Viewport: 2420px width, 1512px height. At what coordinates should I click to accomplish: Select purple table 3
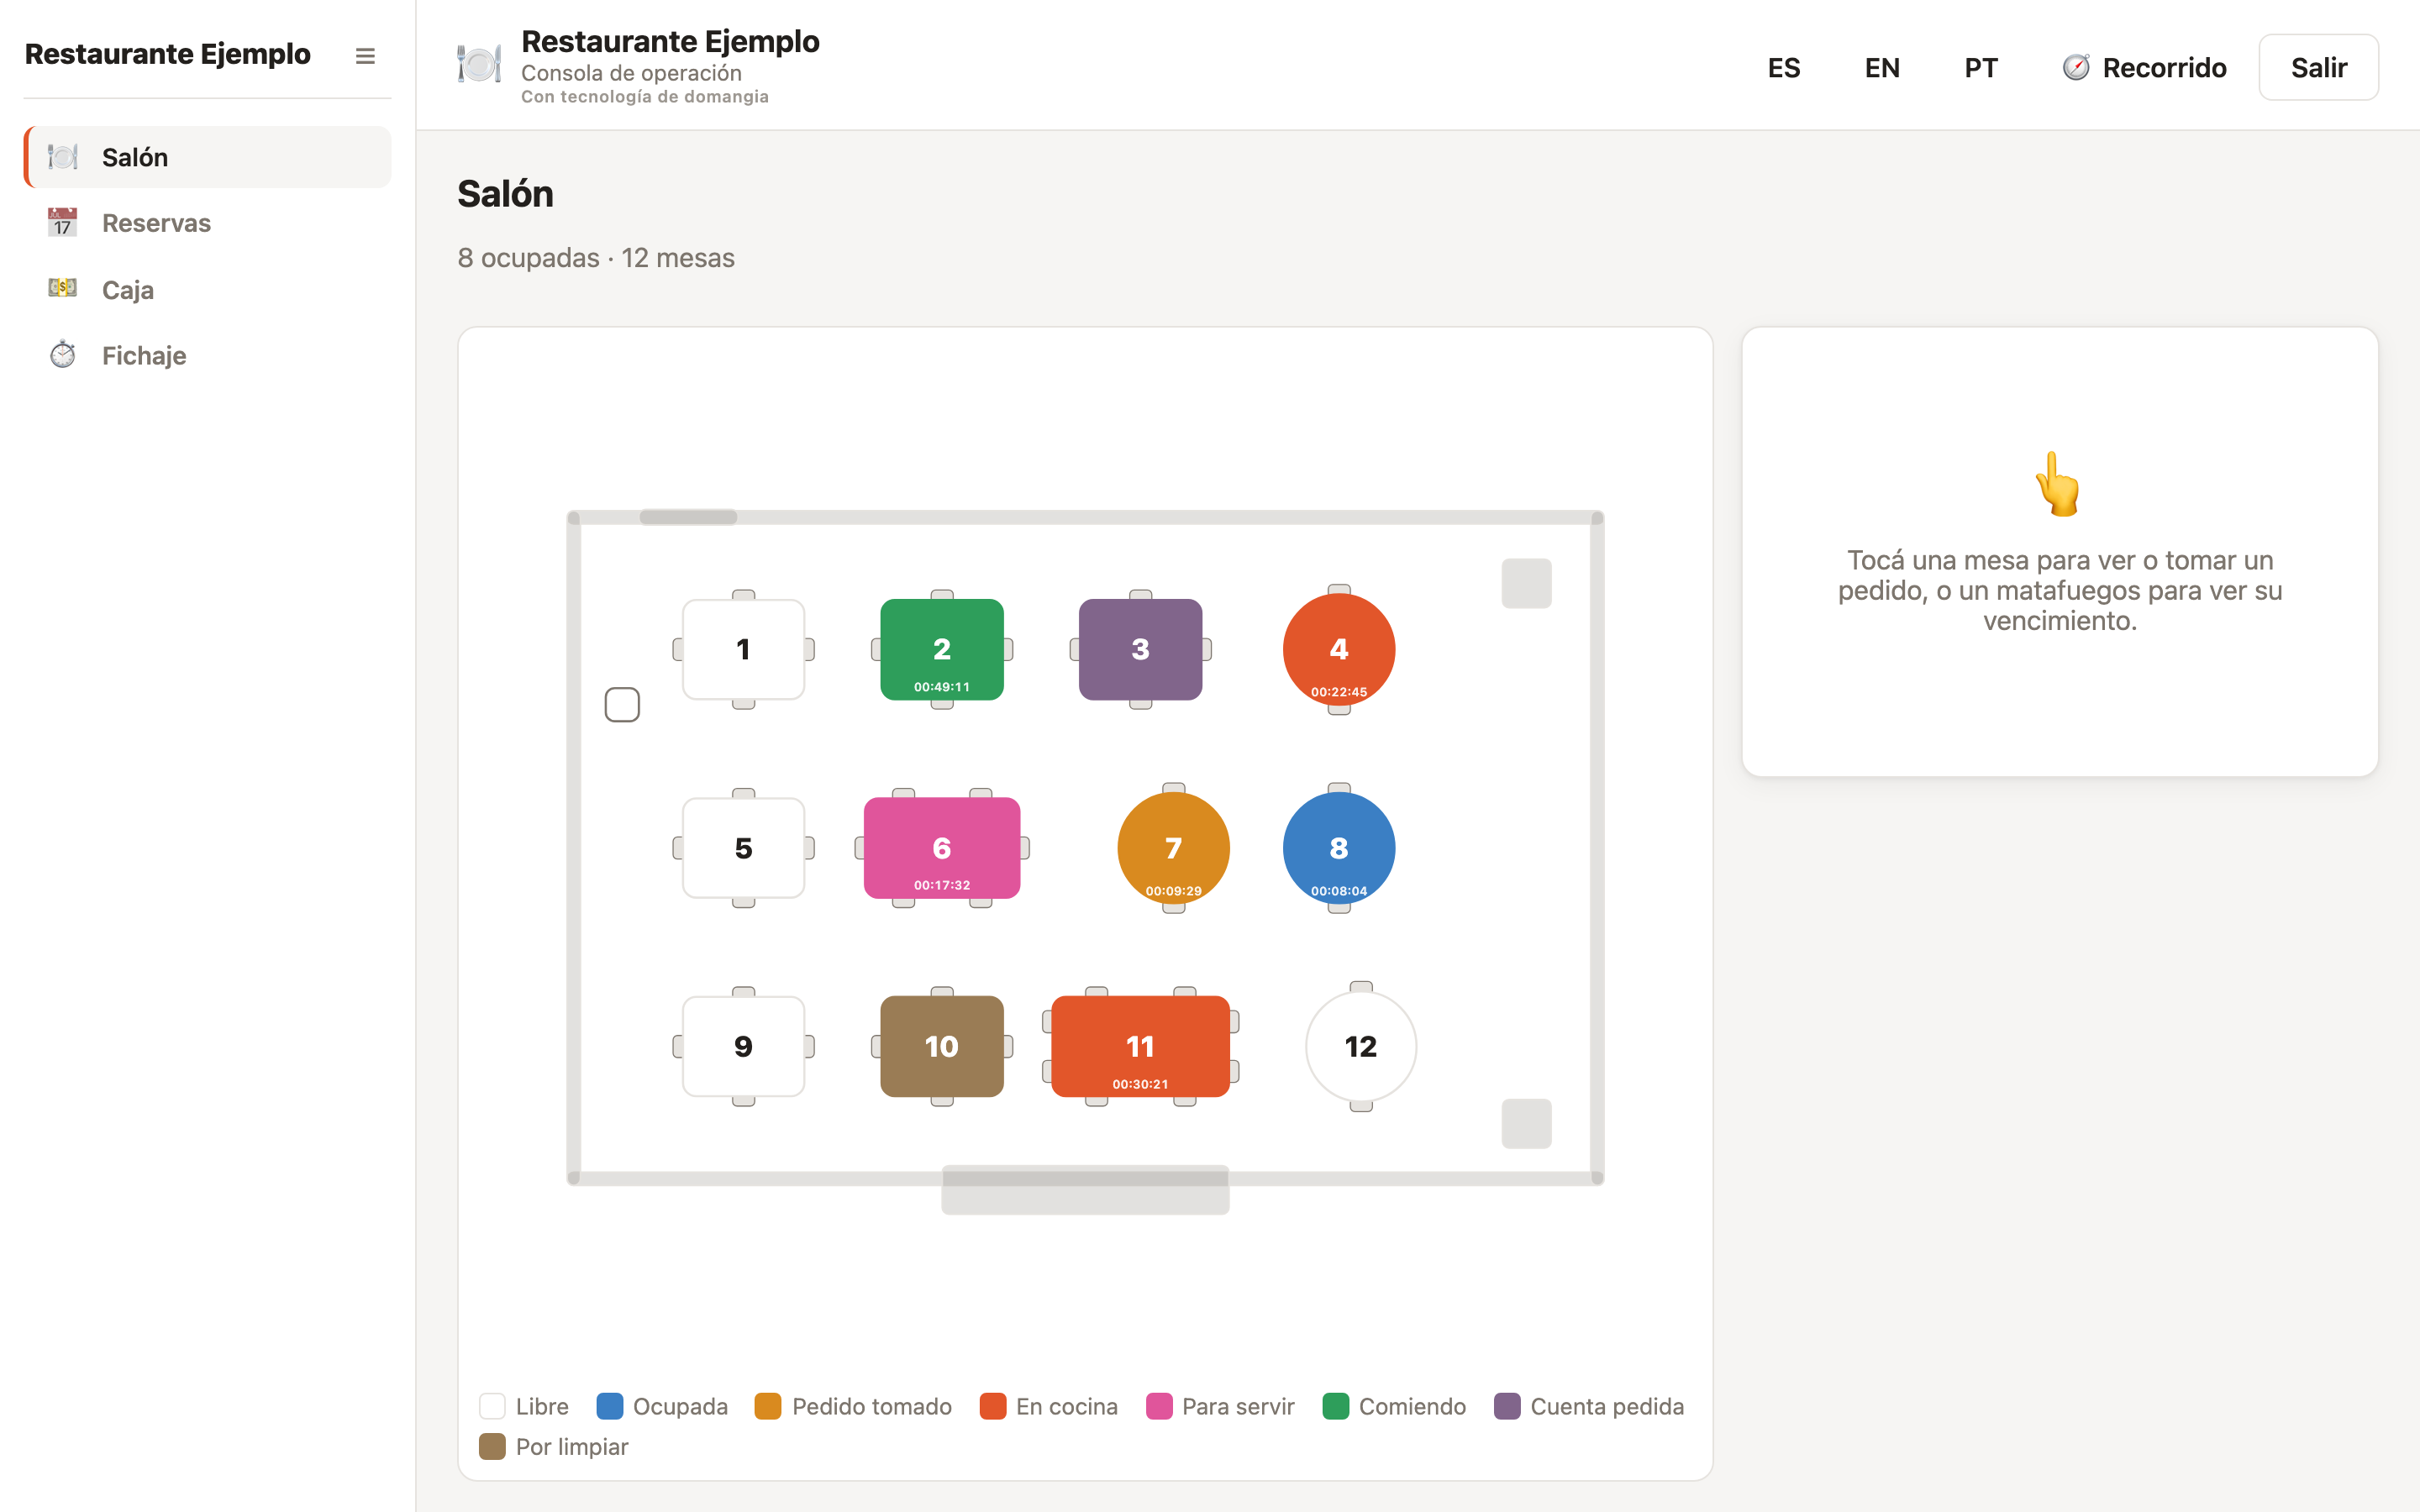[x=1140, y=649]
